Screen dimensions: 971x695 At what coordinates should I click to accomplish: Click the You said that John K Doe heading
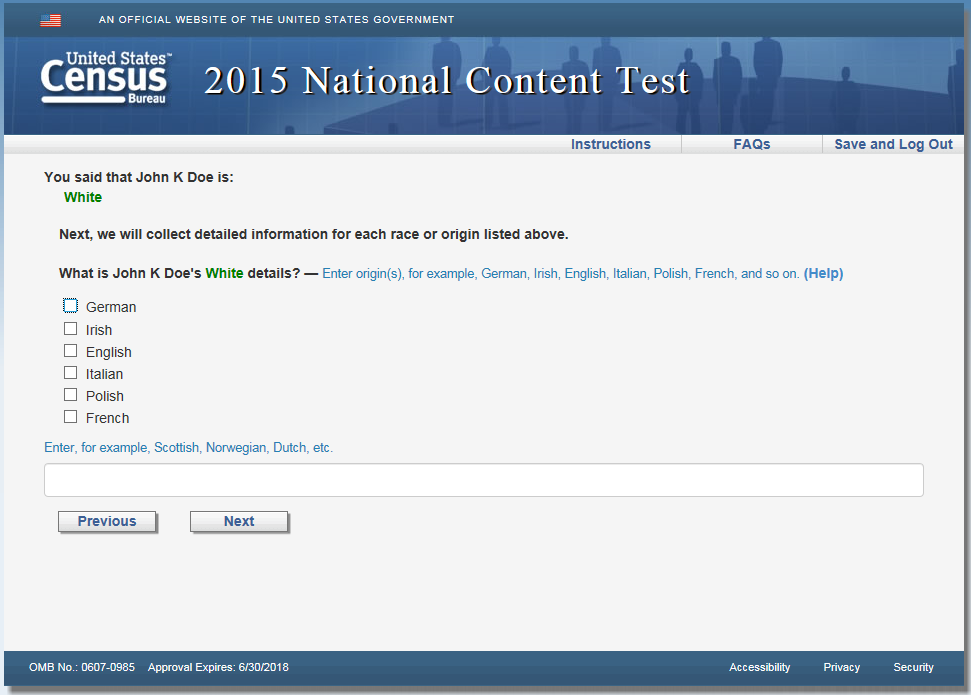pyautogui.click(x=139, y=177)
